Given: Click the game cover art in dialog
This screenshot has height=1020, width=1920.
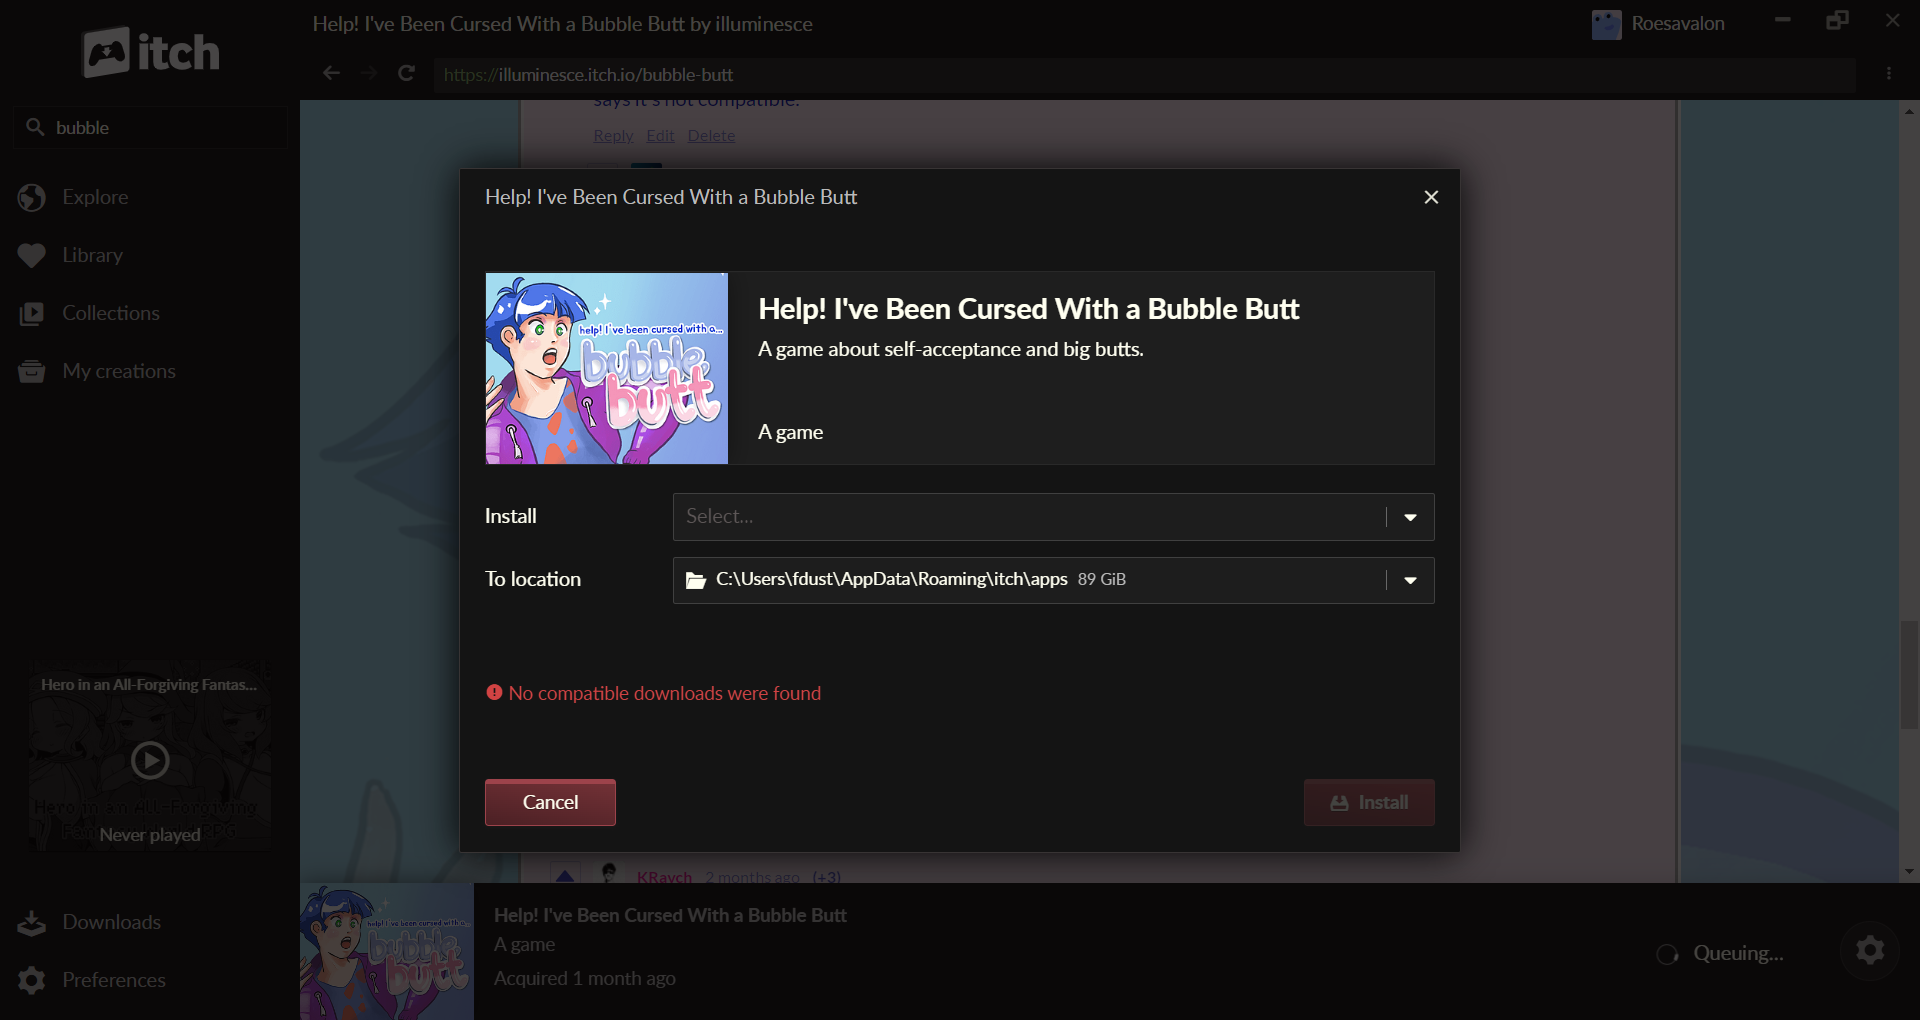Looking at the screenshot, I should point(607,368).
